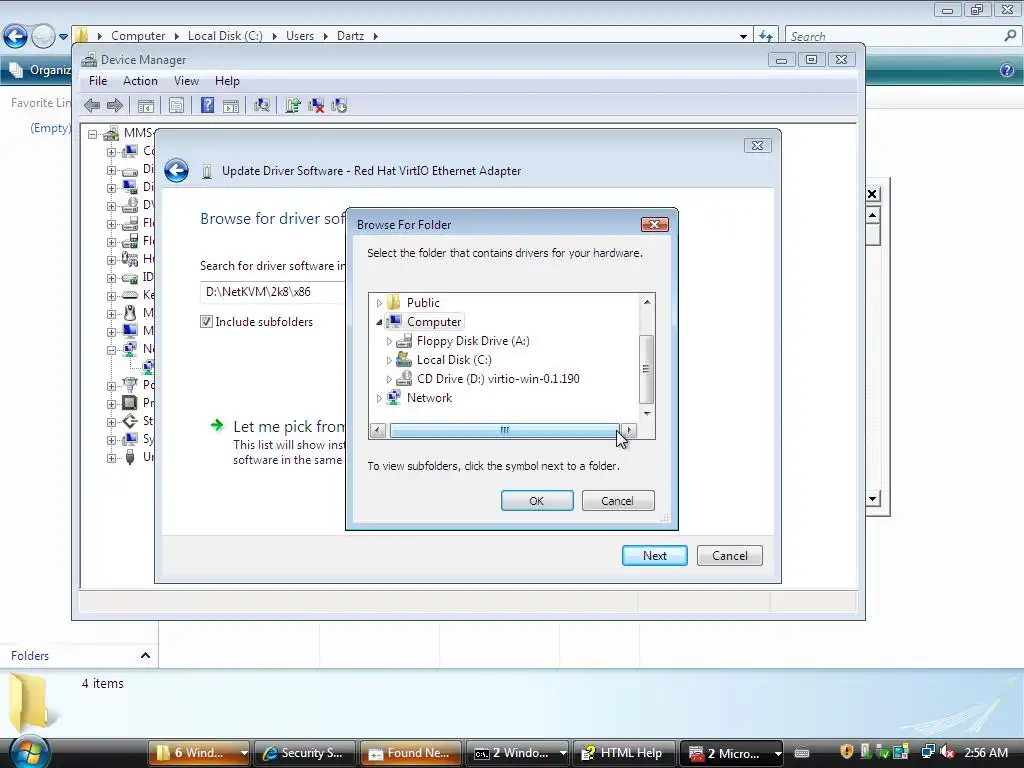1024x768 pixels.
Task: Click Dartz in the Explorer address breadcrumb
Action: click(x=350, y=36)
